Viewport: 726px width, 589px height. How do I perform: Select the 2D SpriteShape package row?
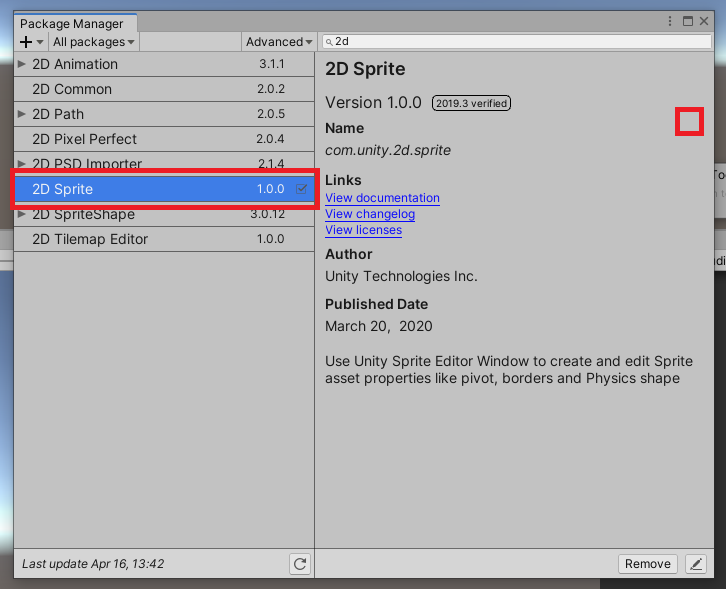click(164, 216)
